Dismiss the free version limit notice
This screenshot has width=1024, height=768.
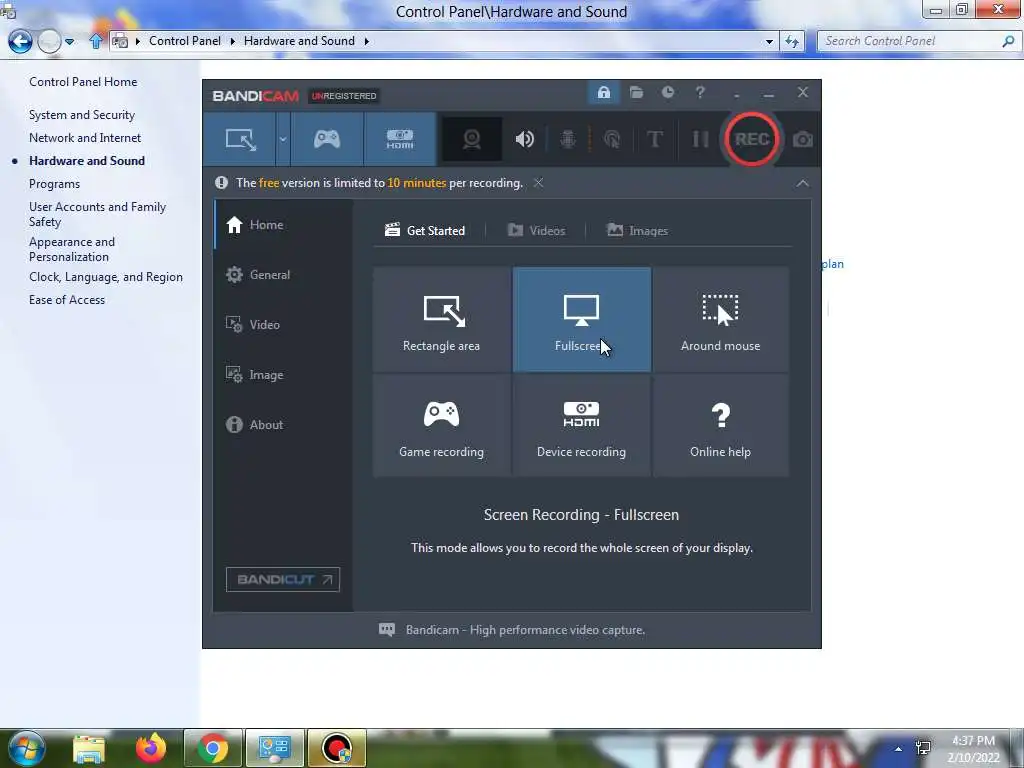(538, 183)
